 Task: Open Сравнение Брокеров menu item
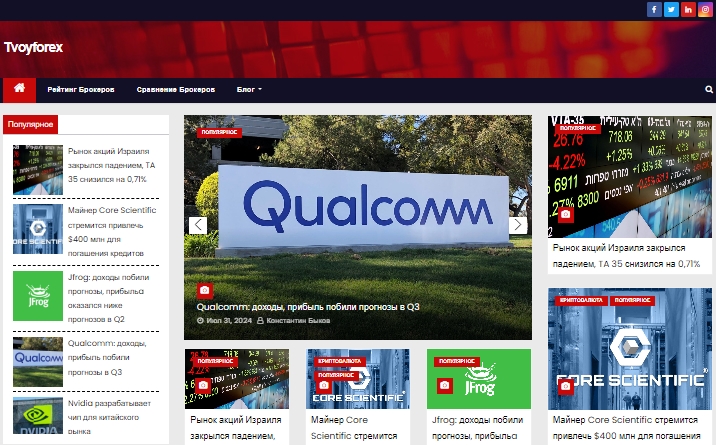[176, 89]
